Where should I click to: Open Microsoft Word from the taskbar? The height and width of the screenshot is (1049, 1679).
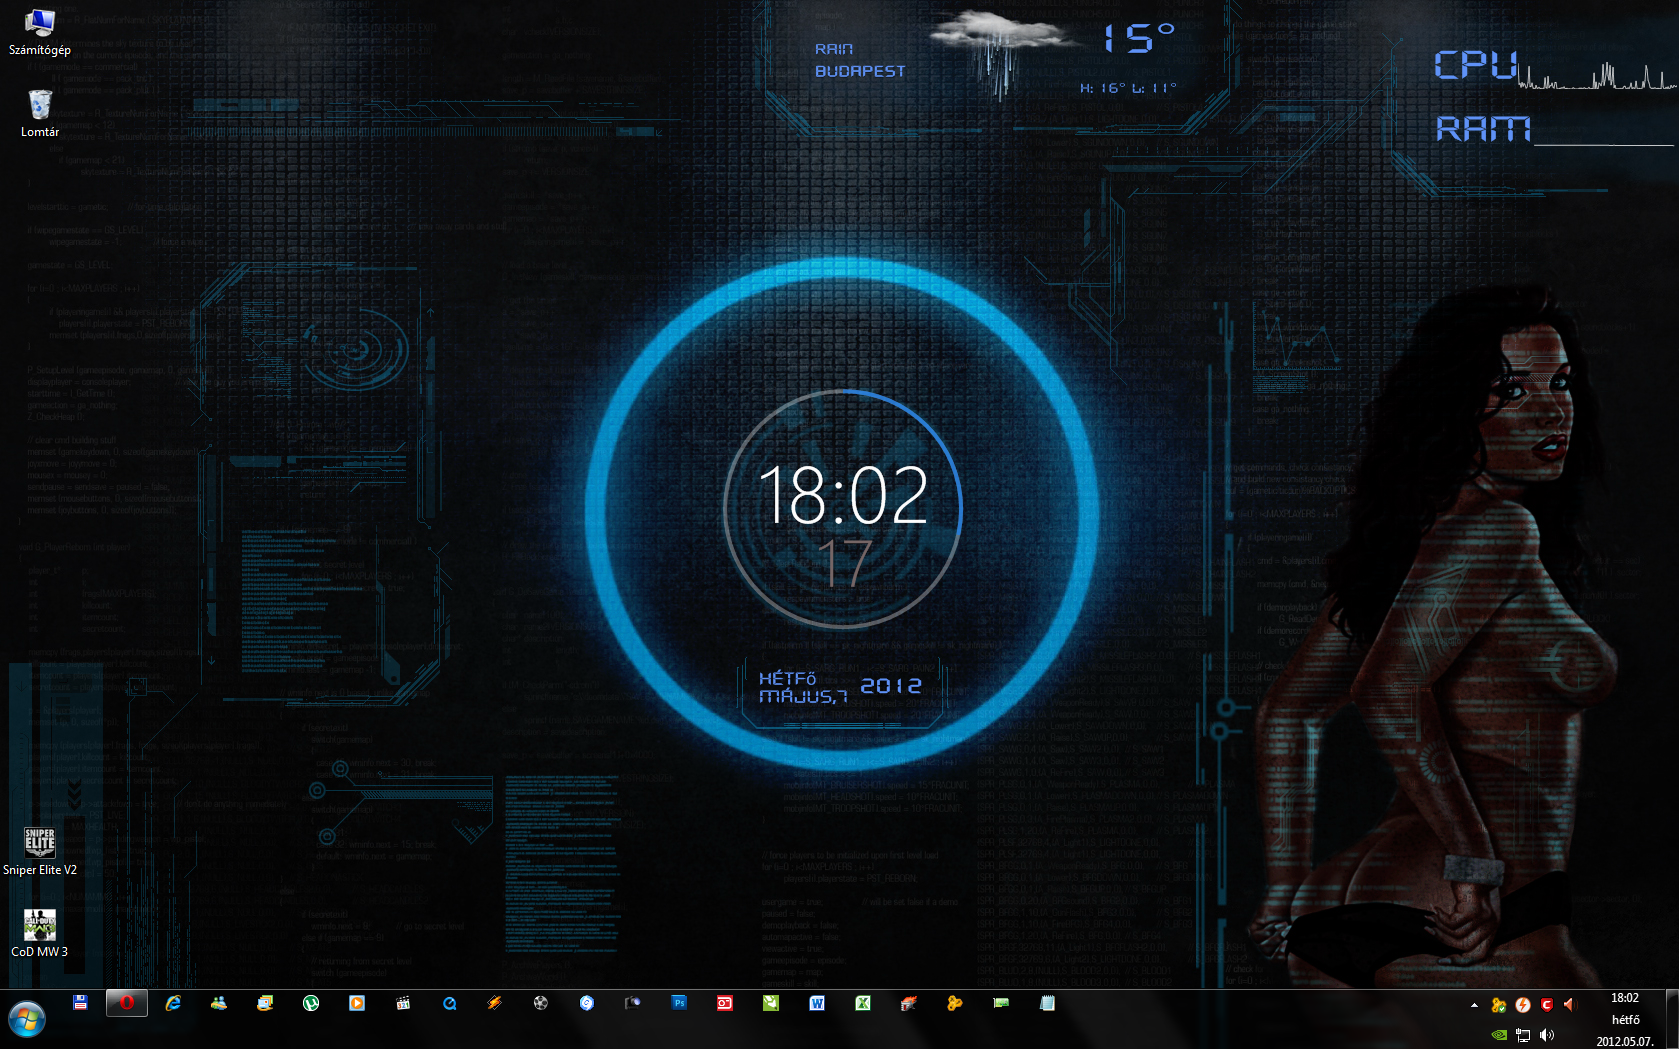click(x=817, y=1003)
